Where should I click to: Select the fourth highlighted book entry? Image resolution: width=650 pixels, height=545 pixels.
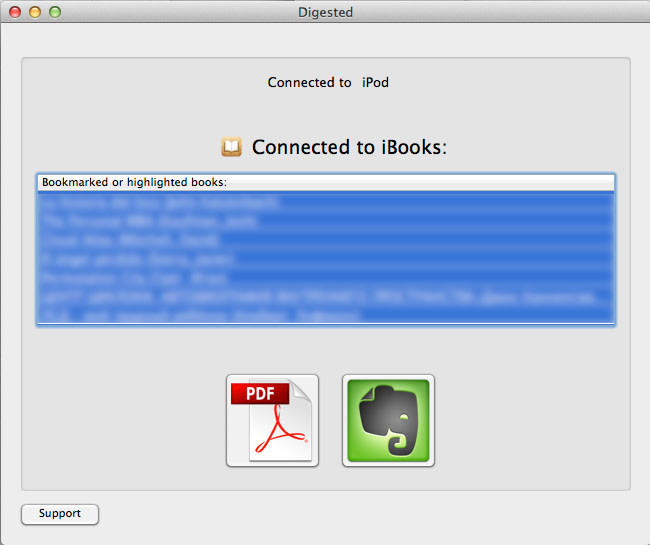326,259
